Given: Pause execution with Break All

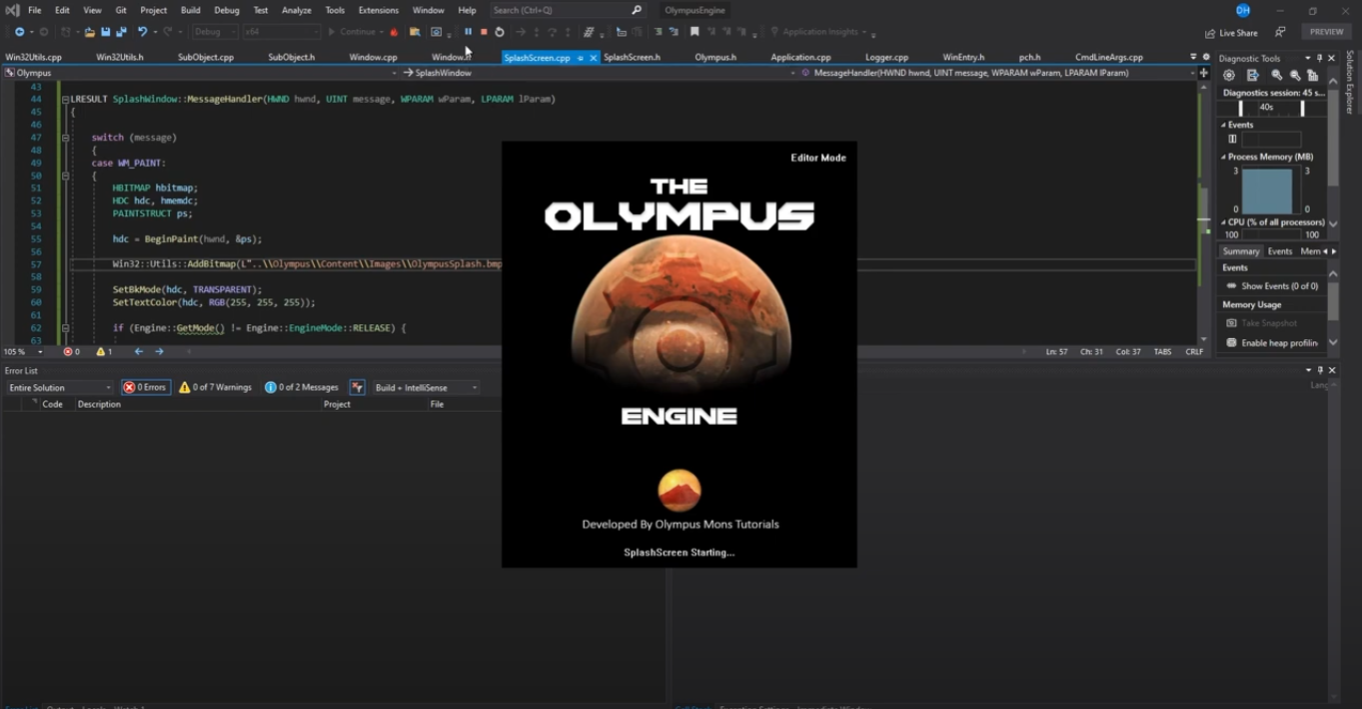Looking at the screenshot, I should pyautogui.click(x=468, y=31).
